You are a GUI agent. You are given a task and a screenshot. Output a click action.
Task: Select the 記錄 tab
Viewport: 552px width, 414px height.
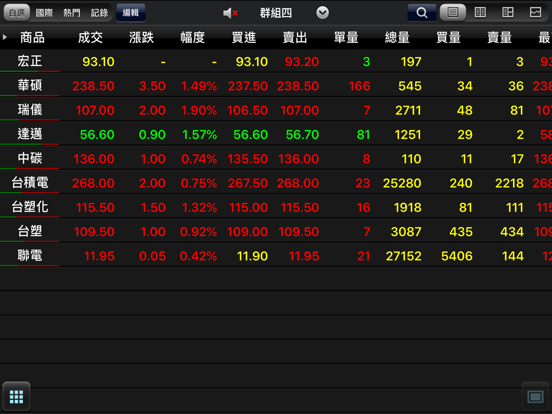point(99,13)
